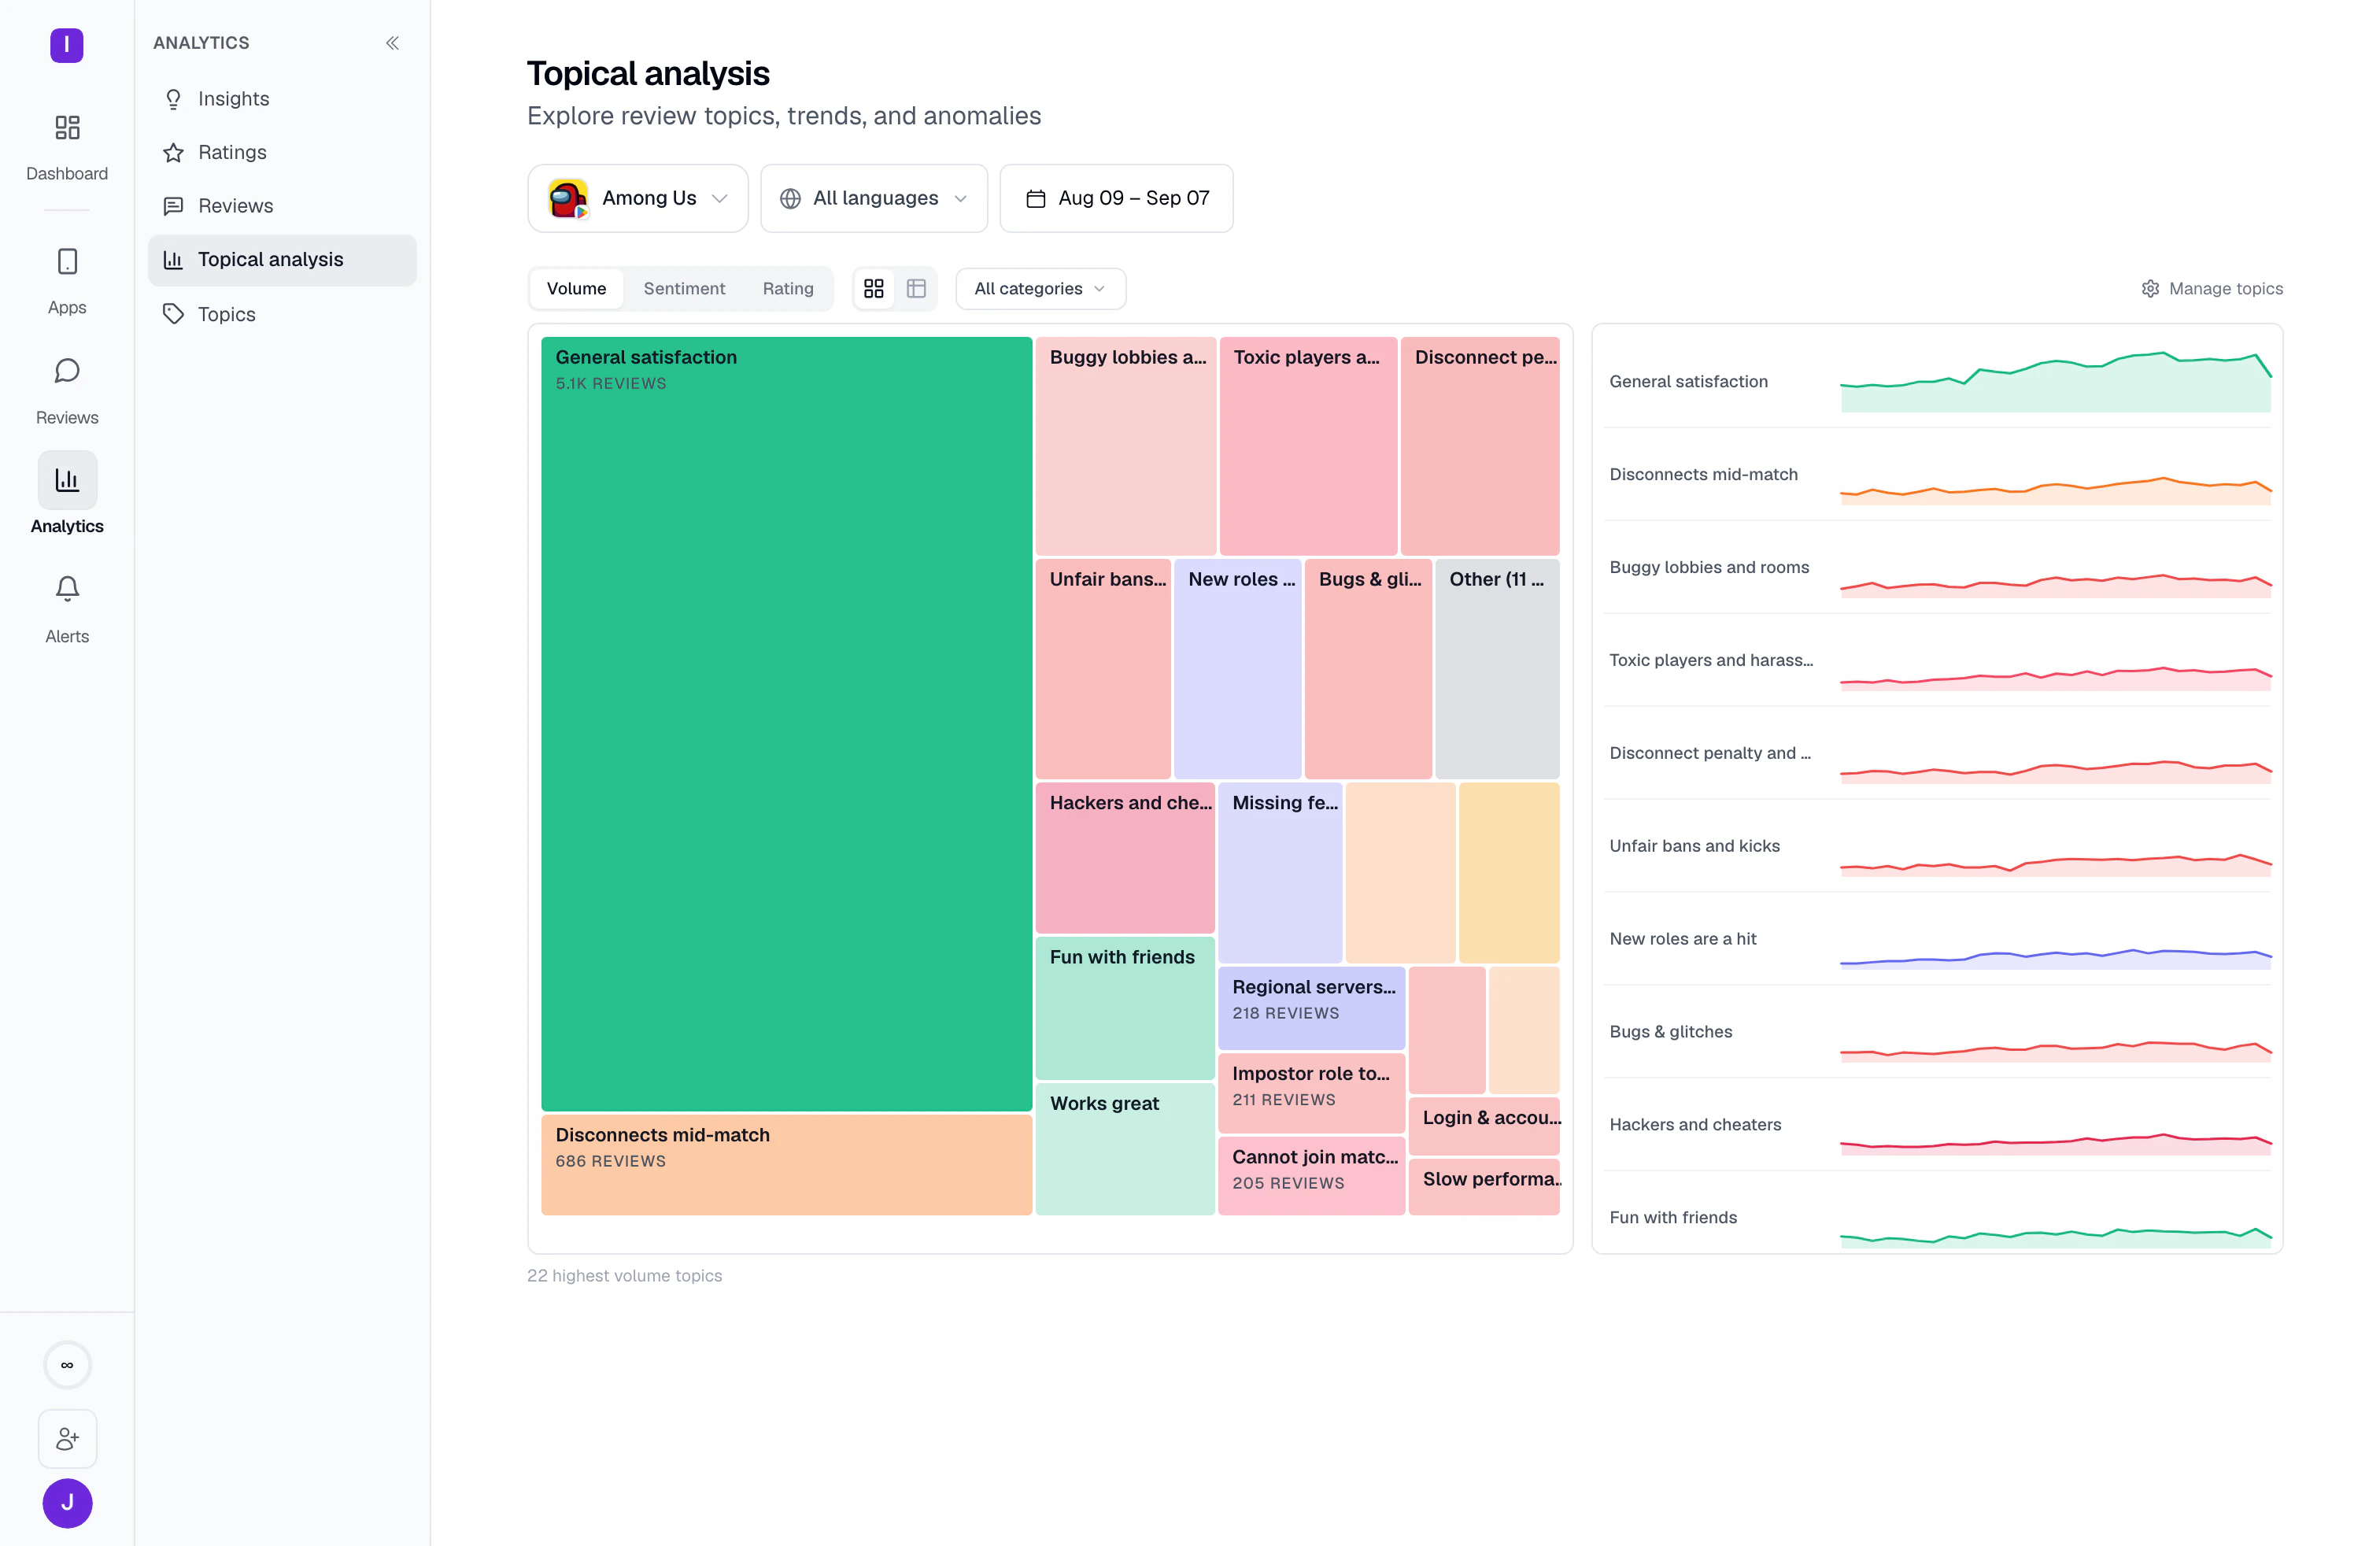Open the Alerts bell icon
Screen dimensions: 2380x1546
[x=67, y=589]
